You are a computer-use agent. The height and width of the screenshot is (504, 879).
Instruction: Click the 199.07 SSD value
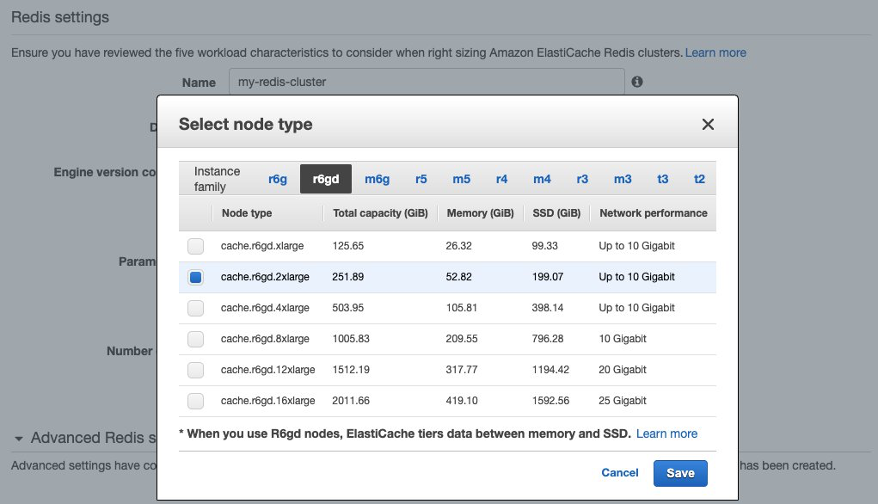pos(547,276)
